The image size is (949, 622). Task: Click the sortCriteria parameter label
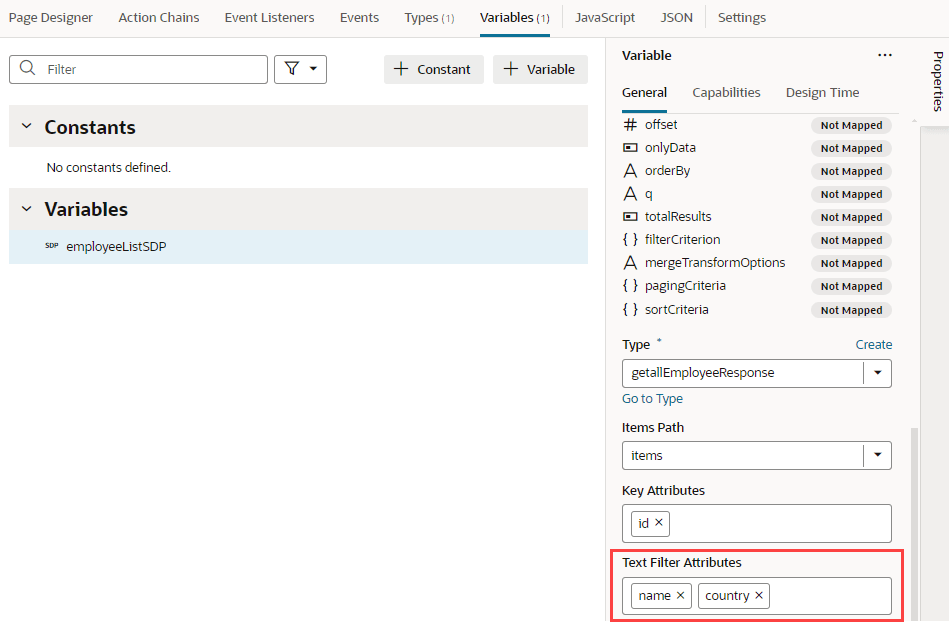677,309
